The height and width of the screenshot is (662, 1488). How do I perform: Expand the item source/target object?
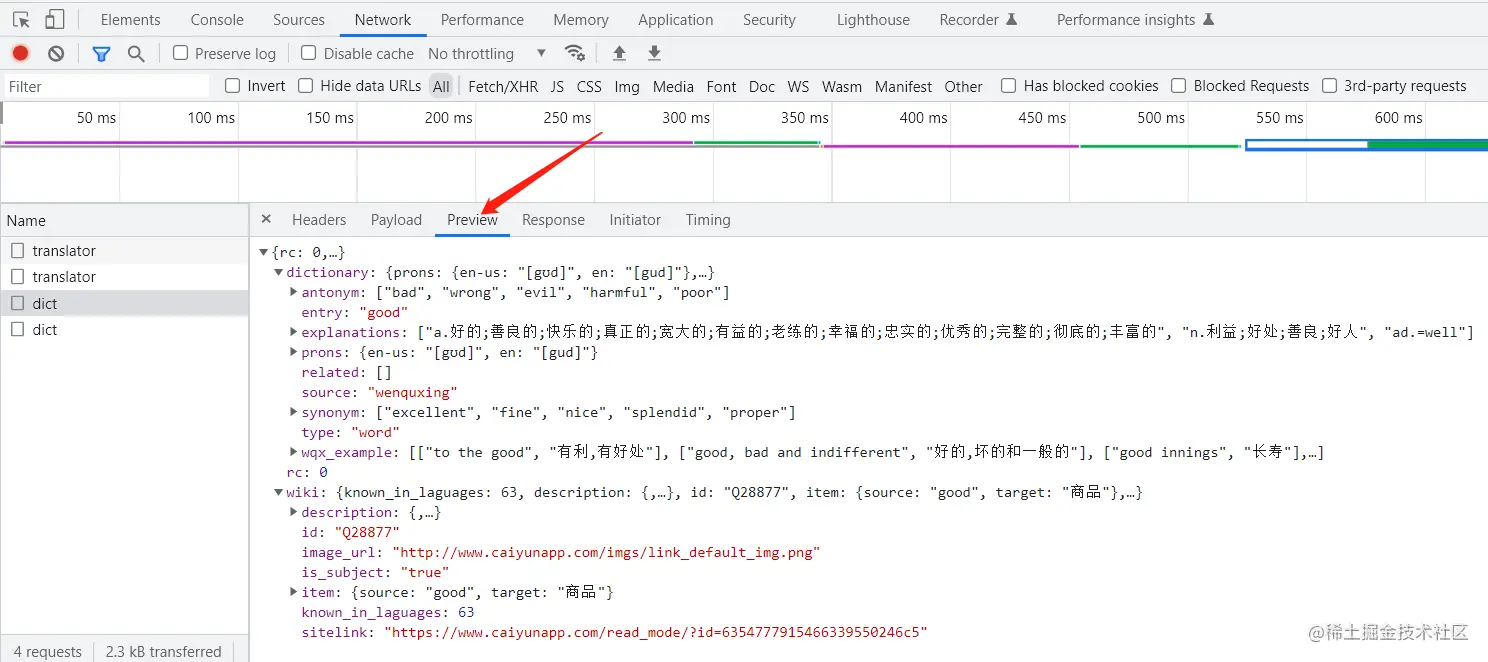point(293,592)
